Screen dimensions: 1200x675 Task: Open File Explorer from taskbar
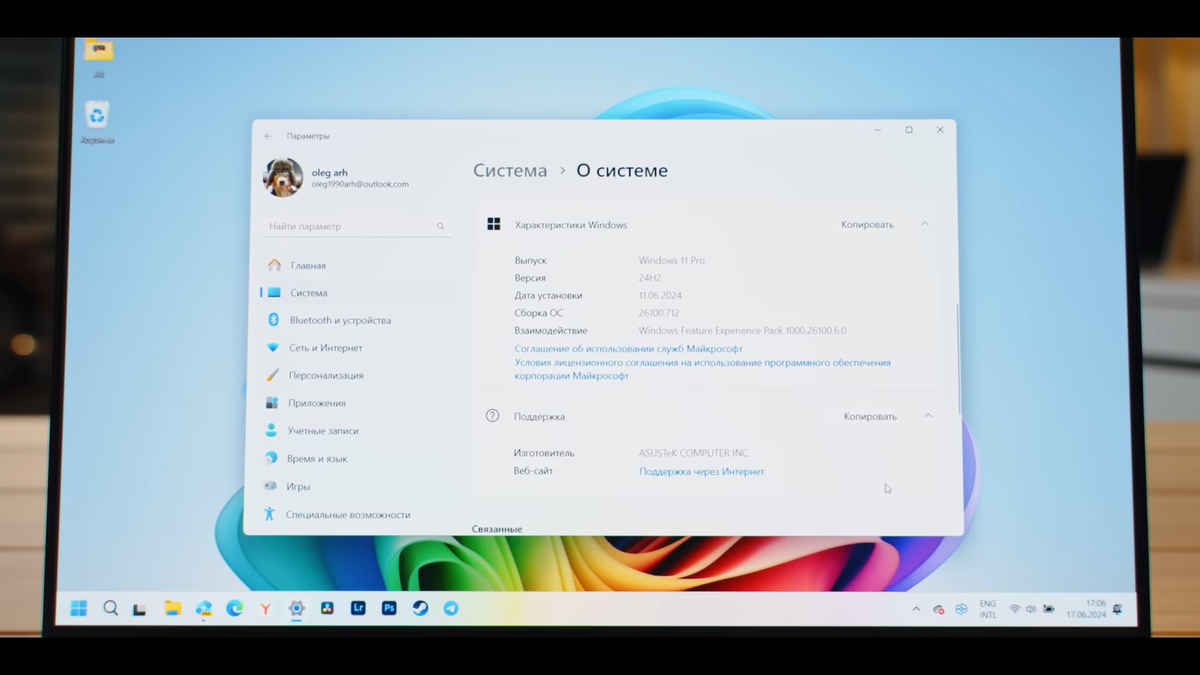tap(172, 608)
